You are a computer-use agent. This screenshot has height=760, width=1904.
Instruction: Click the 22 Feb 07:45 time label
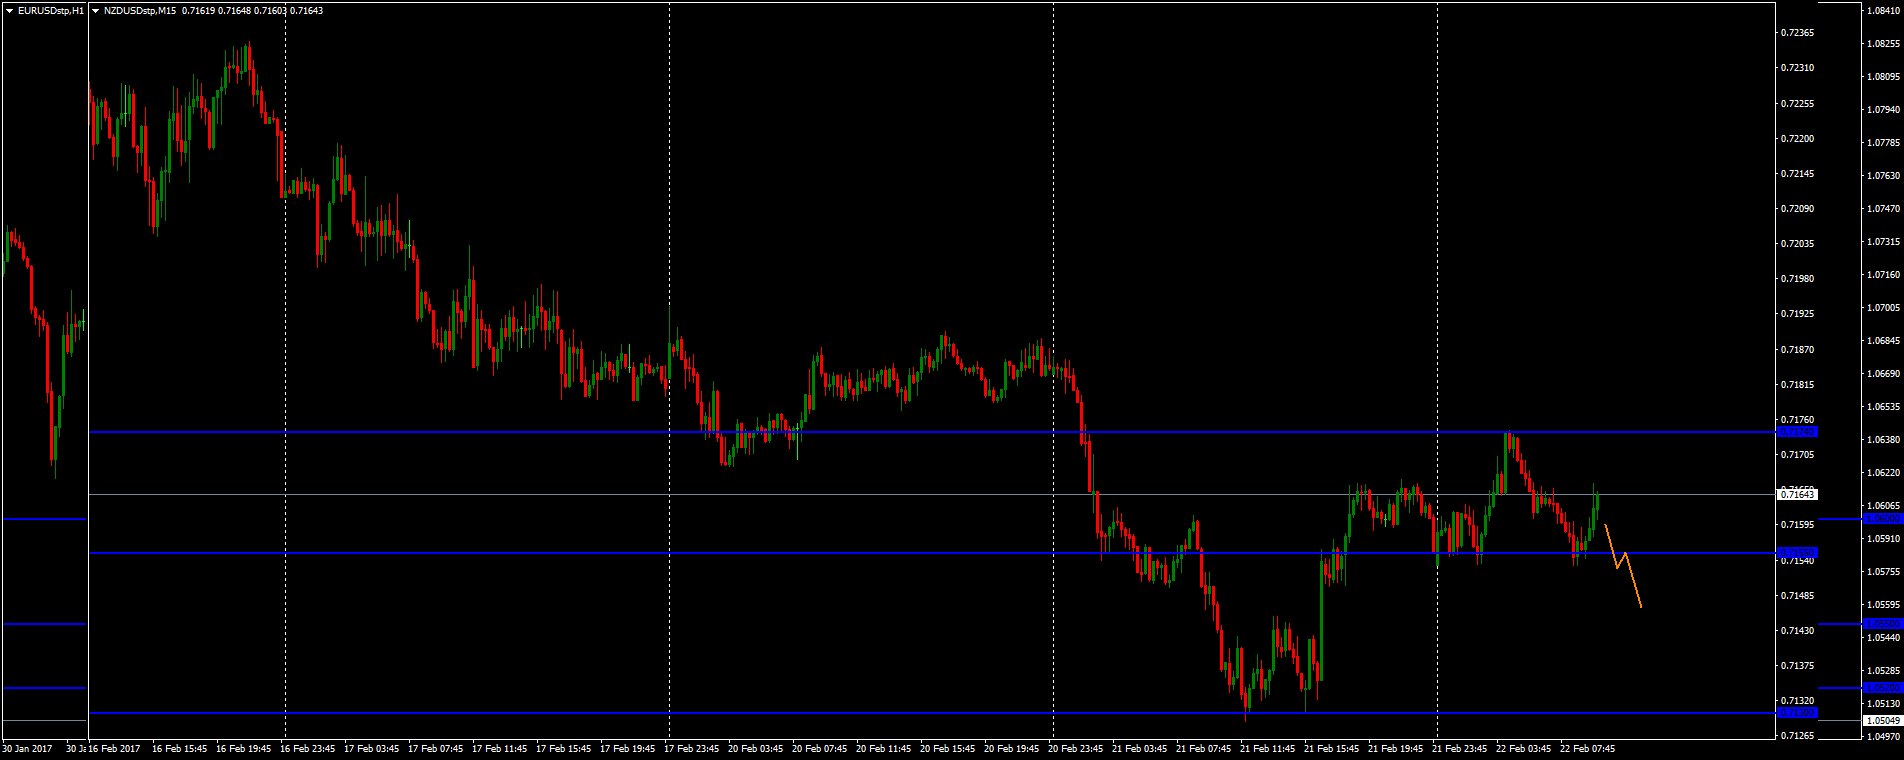pyautogui.click(x=1588, y=748)
